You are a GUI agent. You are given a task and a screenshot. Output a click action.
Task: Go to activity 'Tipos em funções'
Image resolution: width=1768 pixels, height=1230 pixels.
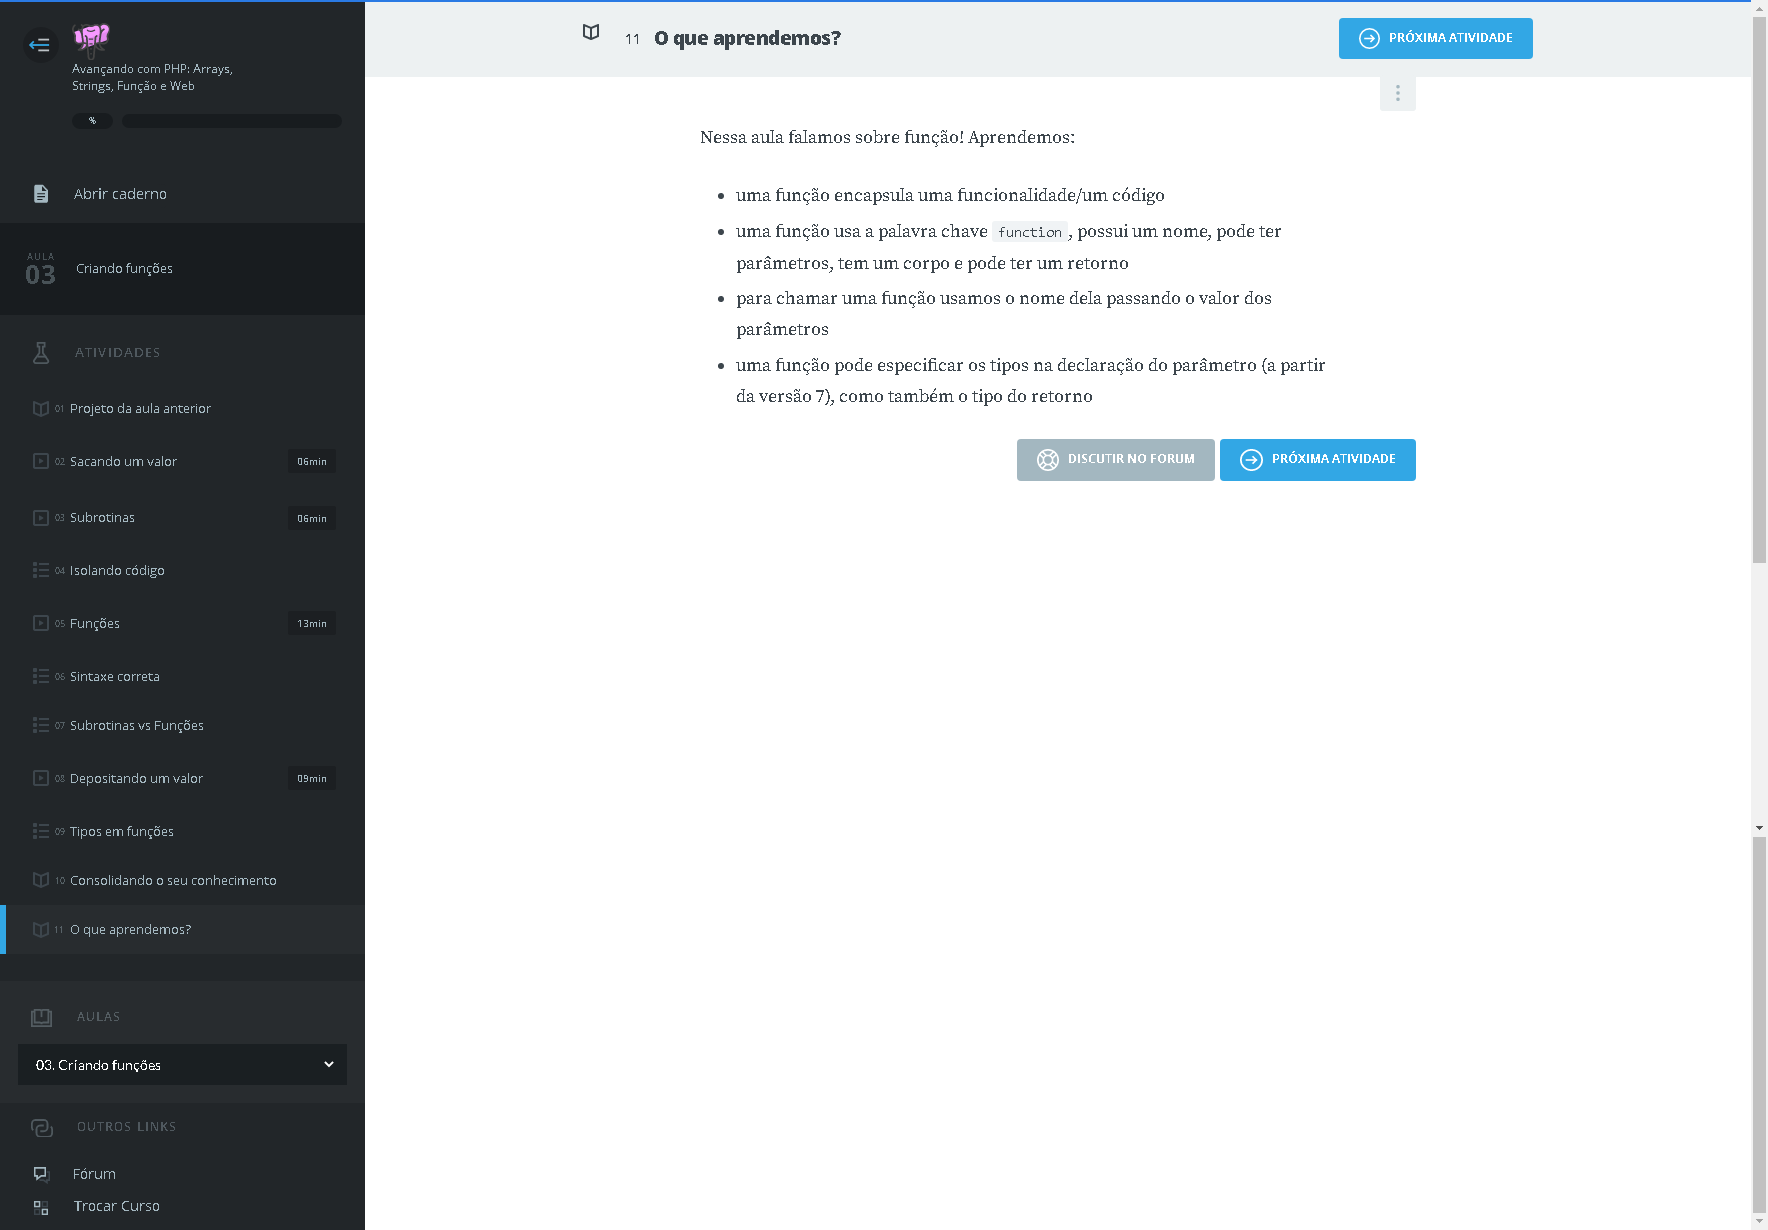121,832
